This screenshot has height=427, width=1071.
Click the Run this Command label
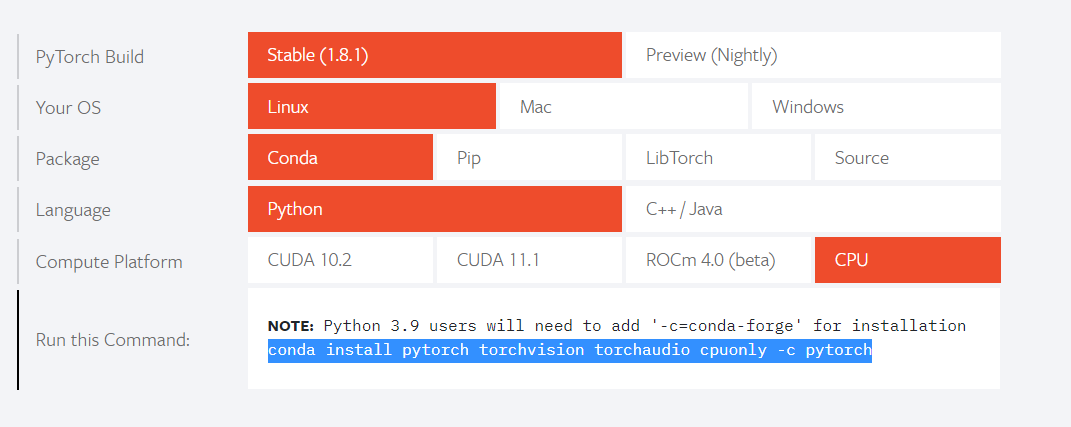[x=113, y=340]
